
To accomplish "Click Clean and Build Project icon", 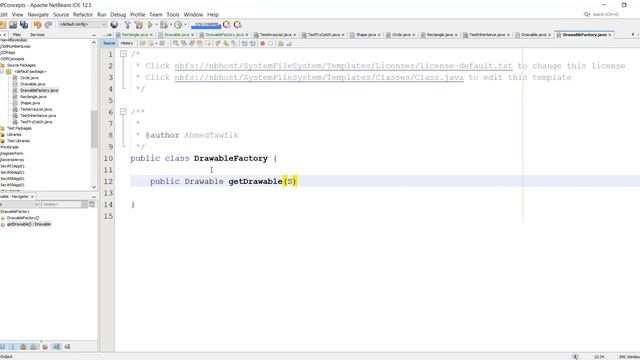I will pyautogui.click(x=139, y=25).
